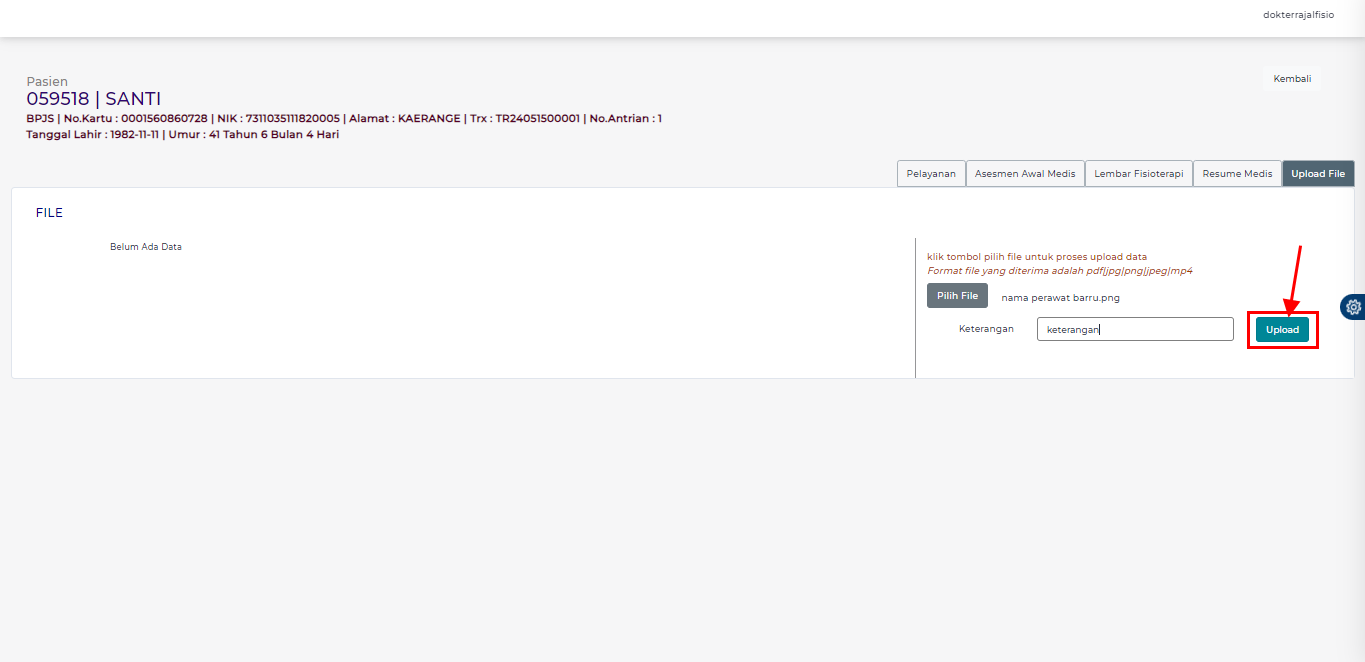1365x662 pixels.
Task: Click the dokterrajalfisio username
Action: tap(1298, 15)
